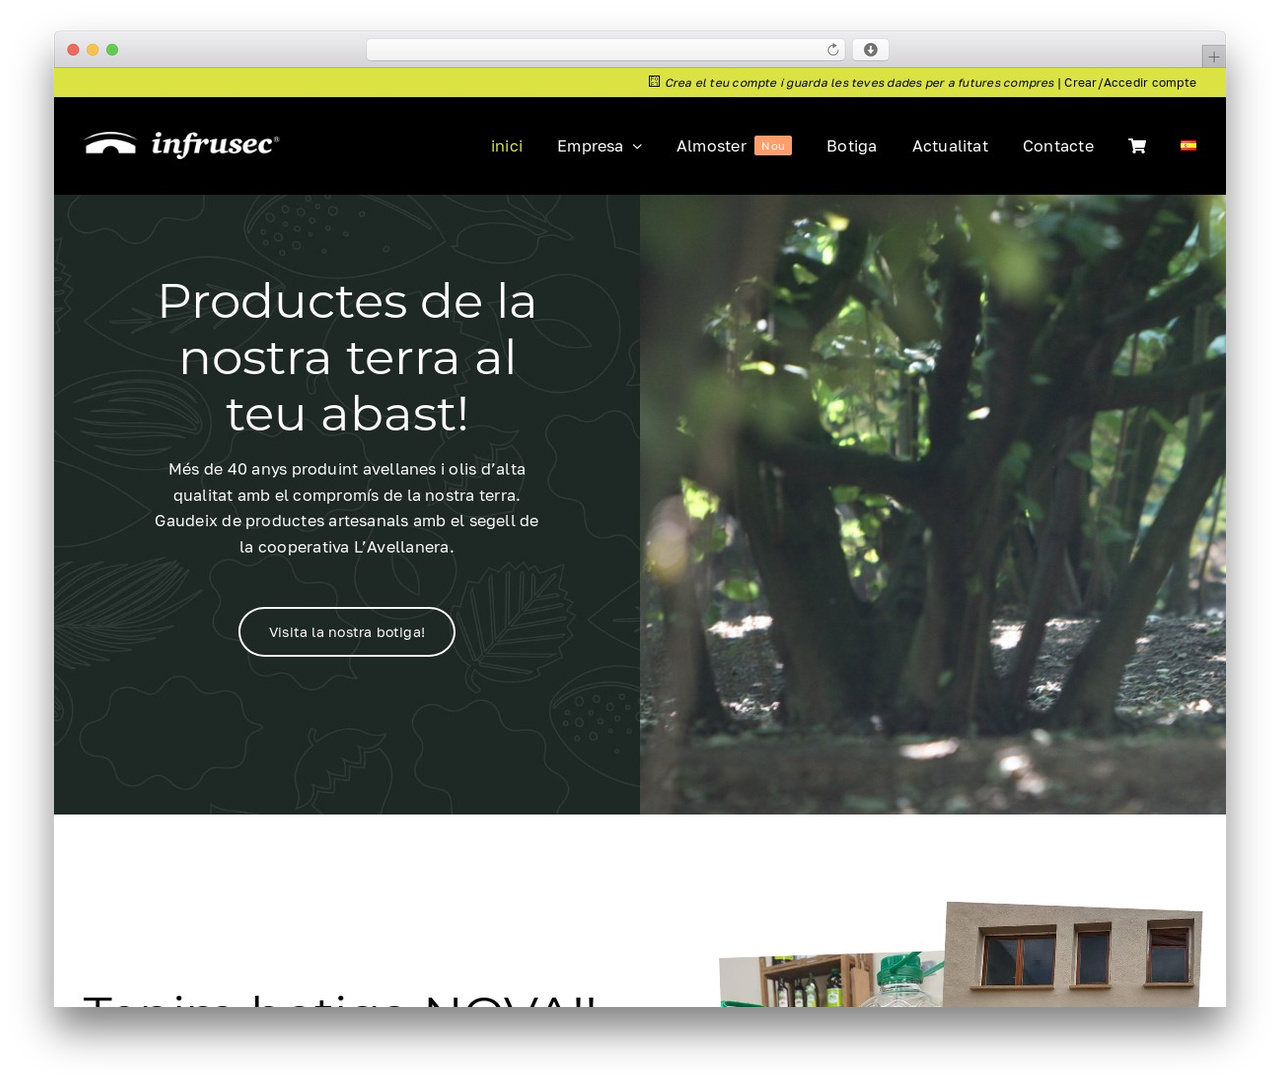Image resolution: width=1280 pixels, height=1084 pixels.
Task: Open a new browser tab with plus
Action: 1213,57
